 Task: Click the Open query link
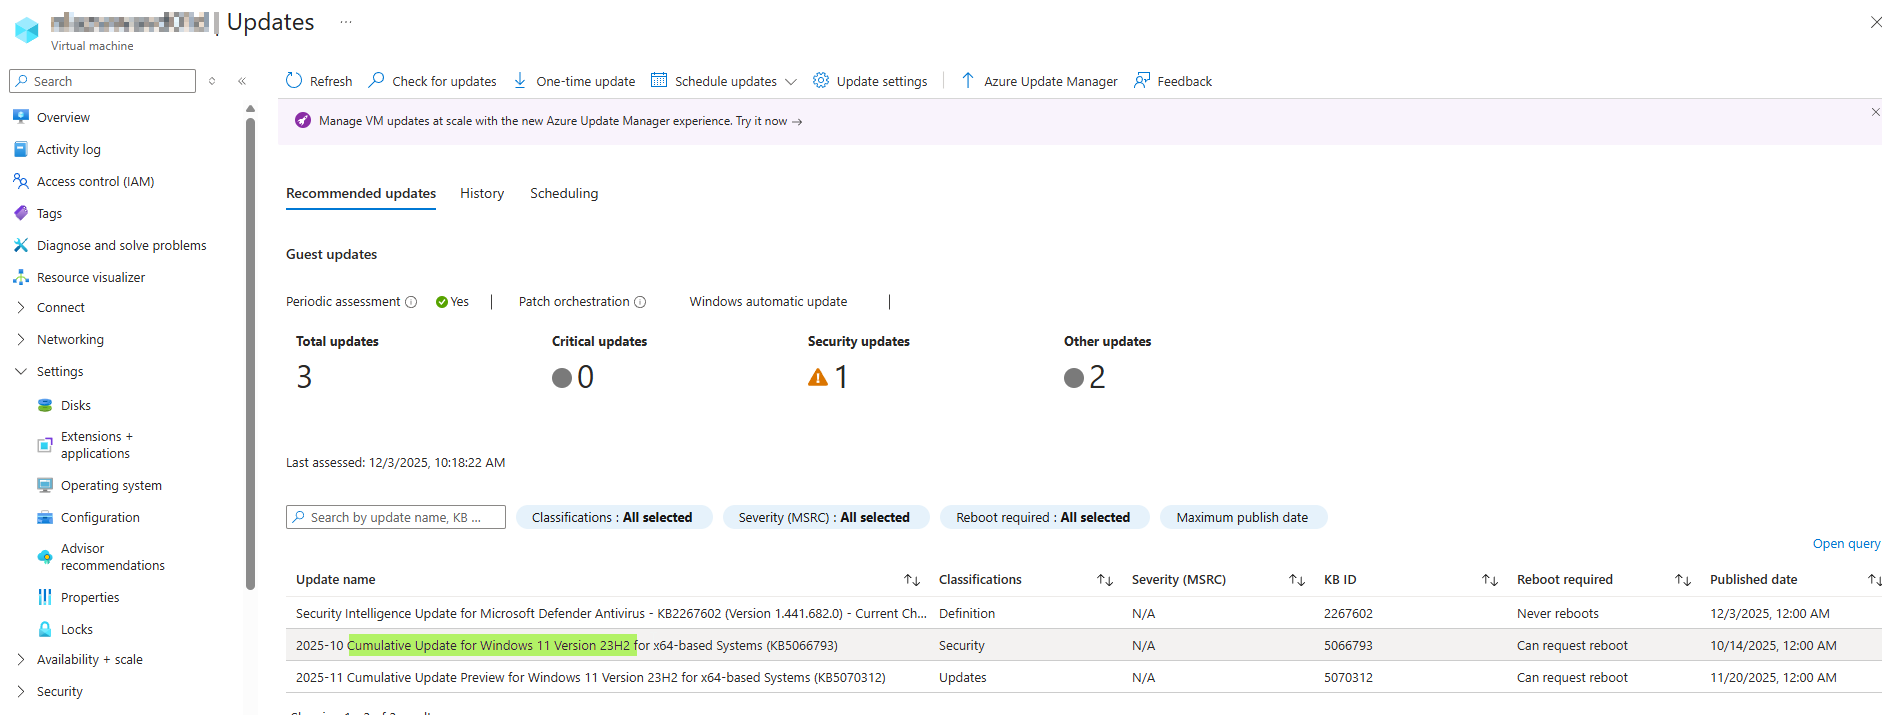(1846, 543)
